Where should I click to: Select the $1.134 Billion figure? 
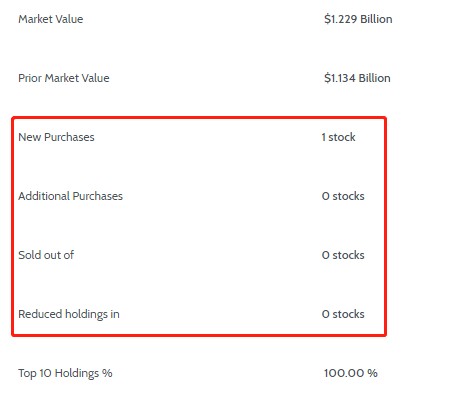pyautogui.click(x=357, y=78)
